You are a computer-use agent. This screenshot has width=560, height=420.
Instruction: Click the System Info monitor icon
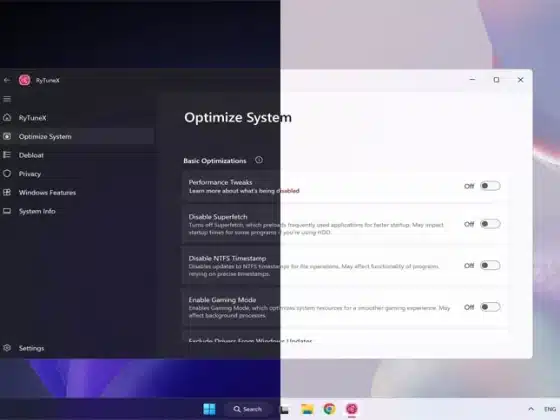click(7, 211)
